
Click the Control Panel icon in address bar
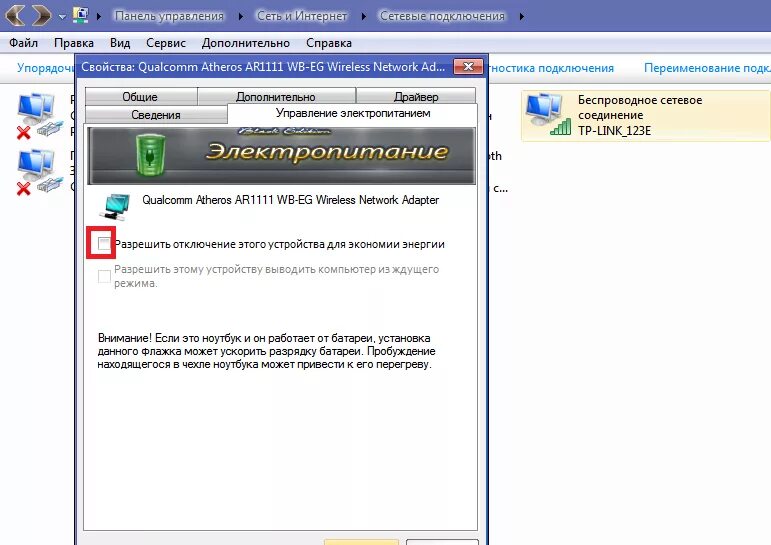80,15
